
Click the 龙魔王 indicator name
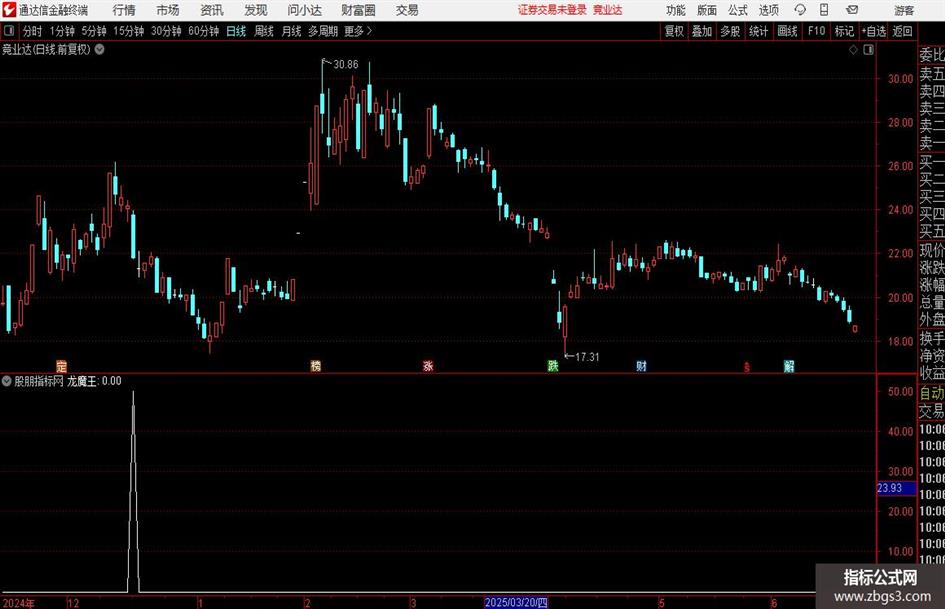point(82,381)
